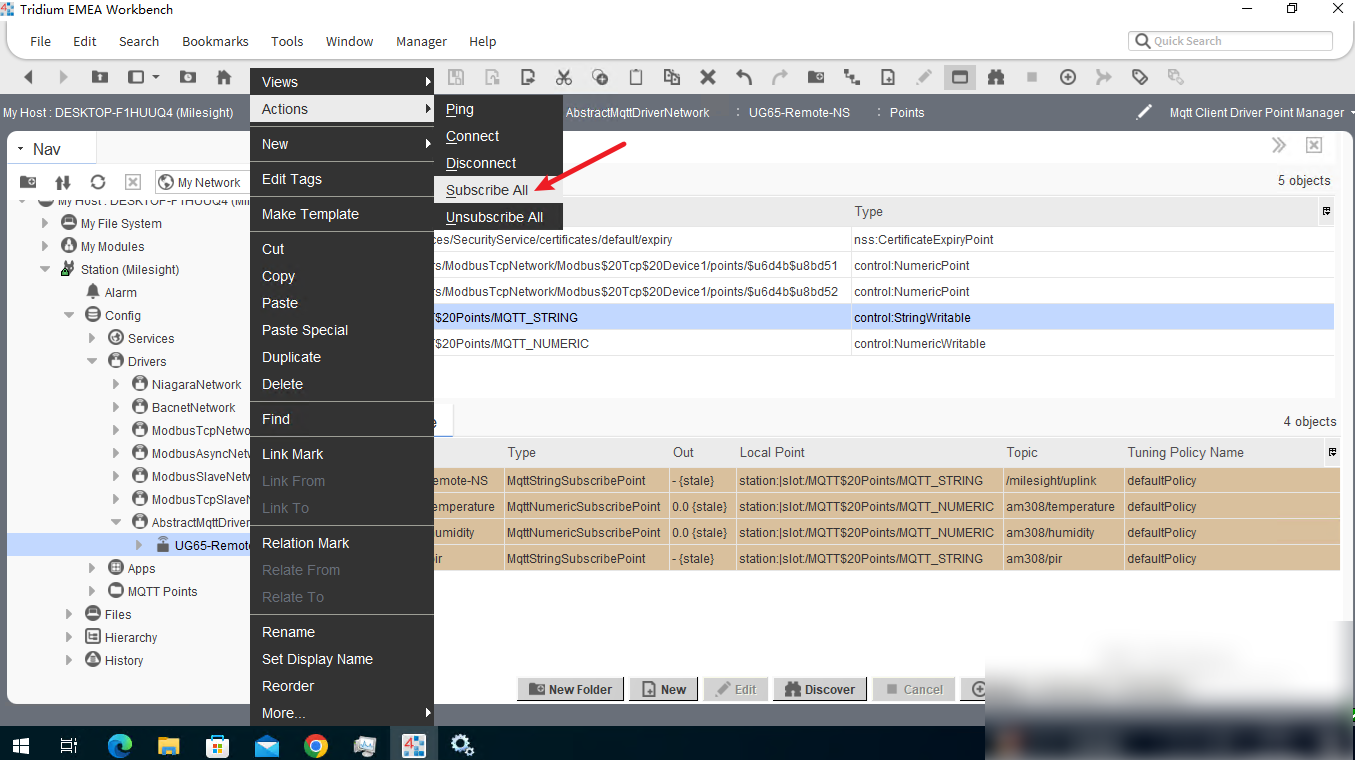
Task: Open Mqtt Client Driver Point Manager dropdown
Action: 1351,113
